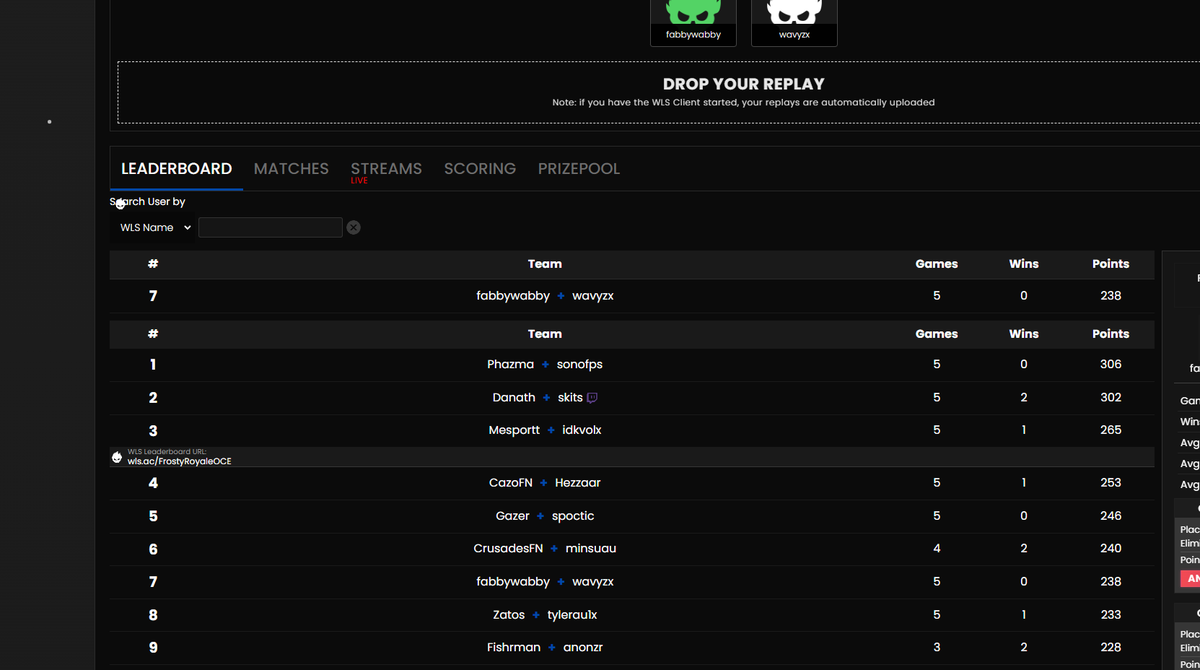Open wls.ac/FrostyRoyaleOCE leaderboard link

coord(179,461)
